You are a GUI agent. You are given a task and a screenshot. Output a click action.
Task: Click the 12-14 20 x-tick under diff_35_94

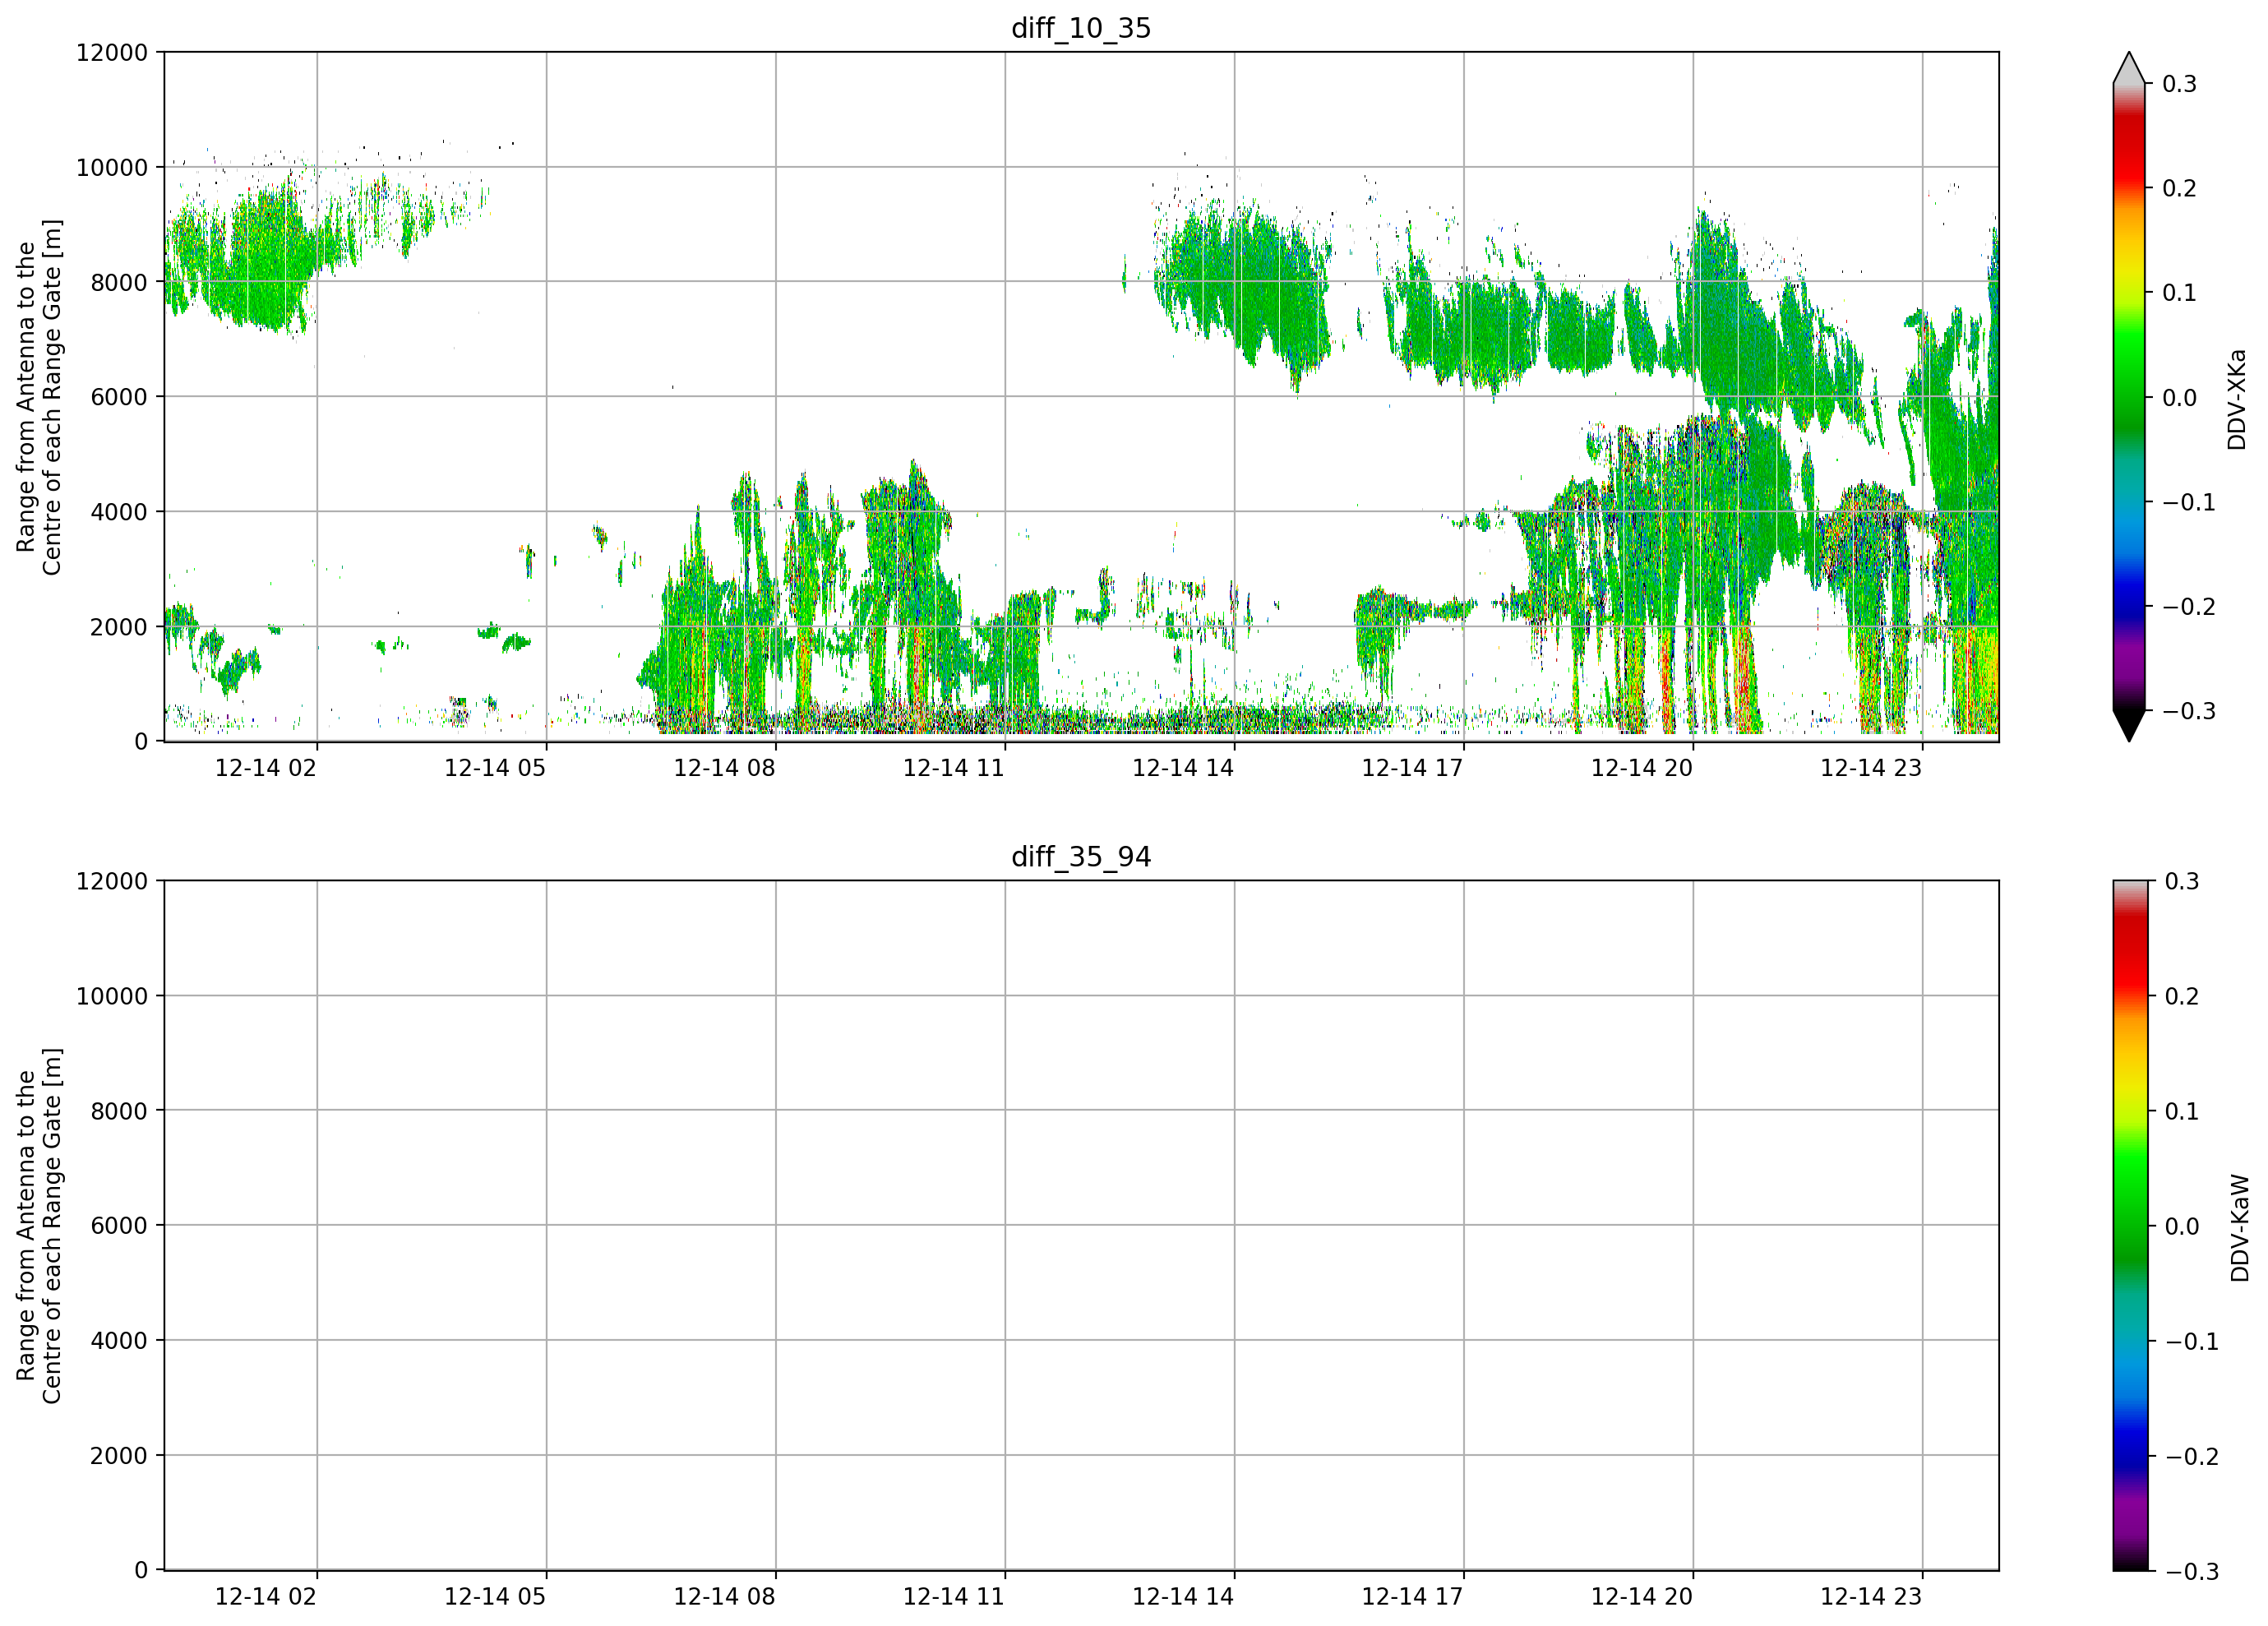(1642, 1597)
